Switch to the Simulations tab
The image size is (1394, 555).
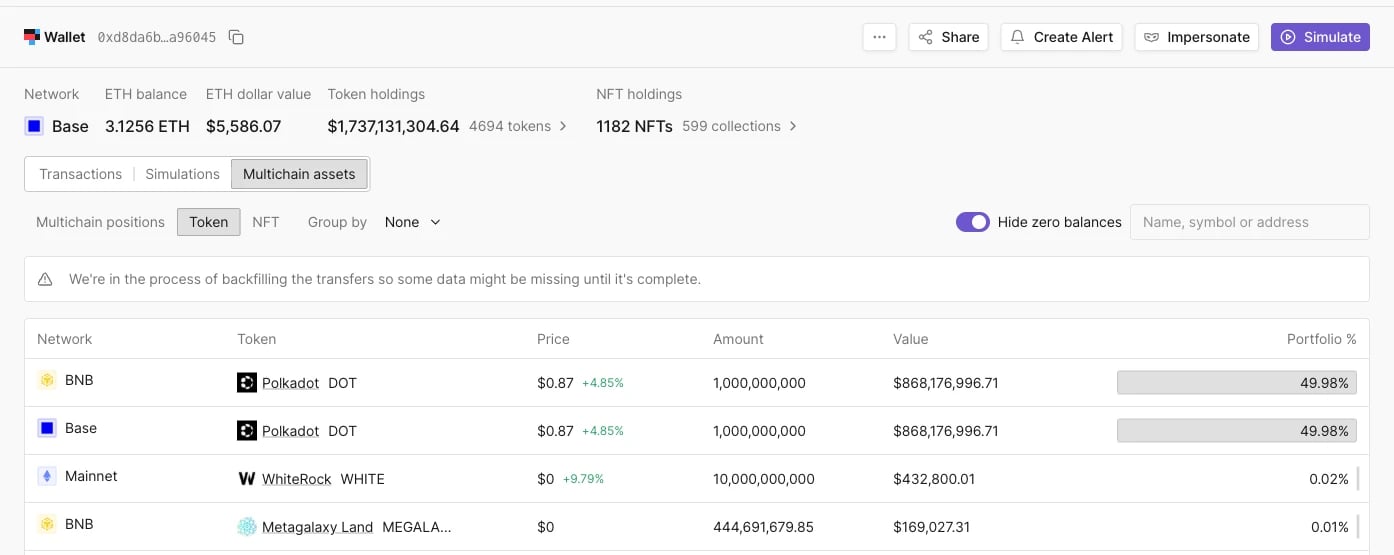182,174
